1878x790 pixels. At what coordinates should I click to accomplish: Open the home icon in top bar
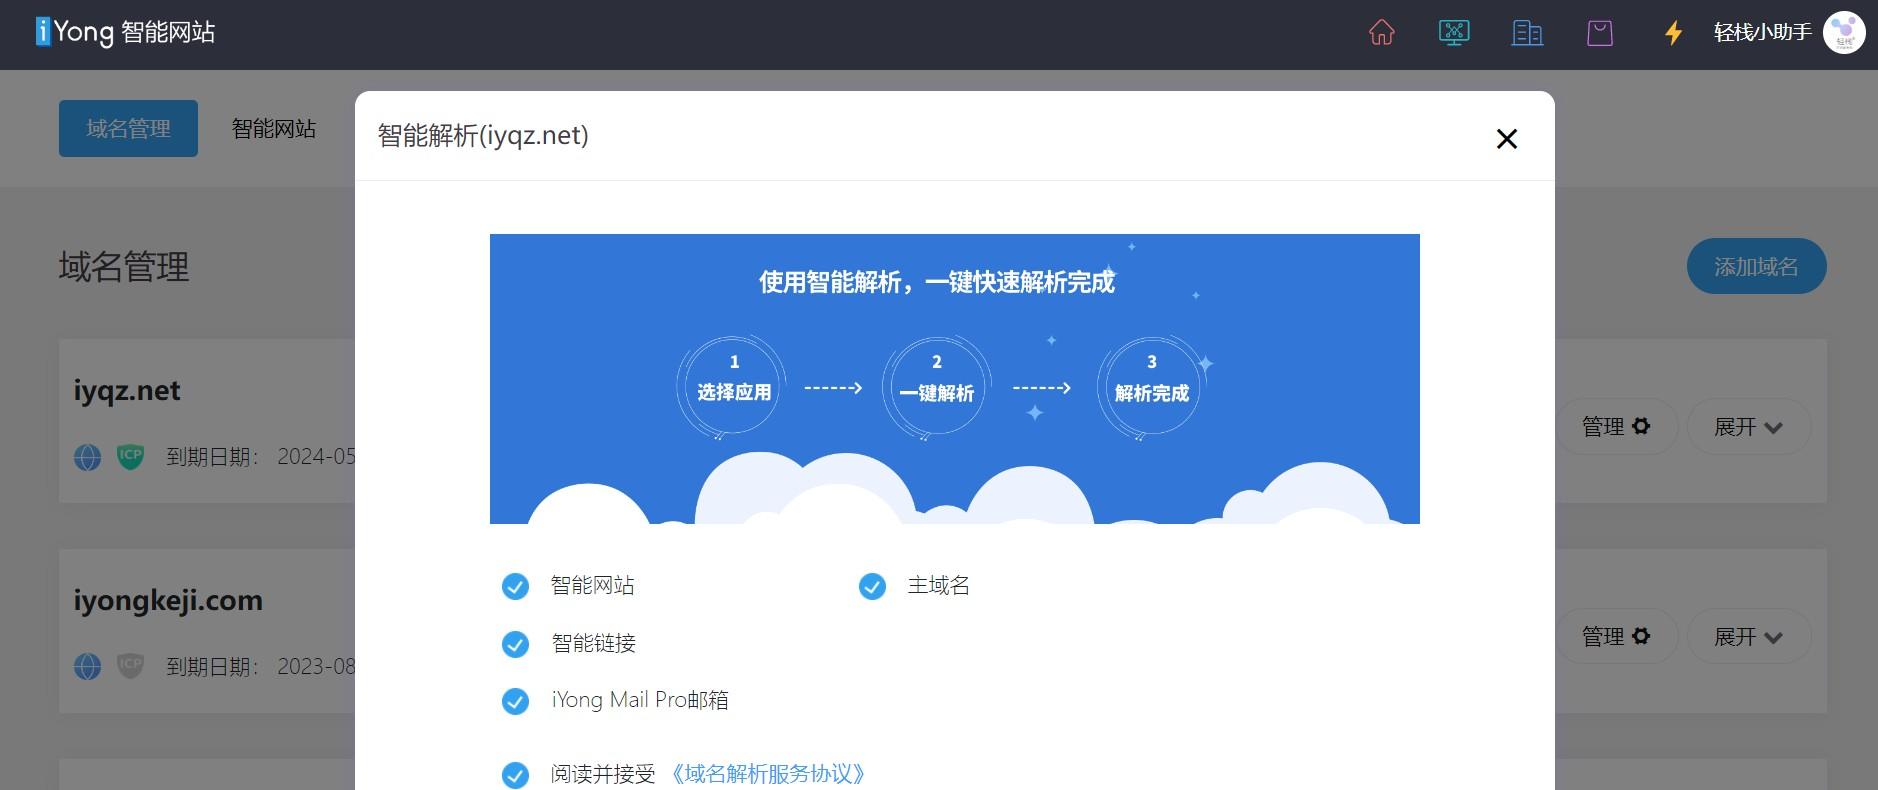1381,33
